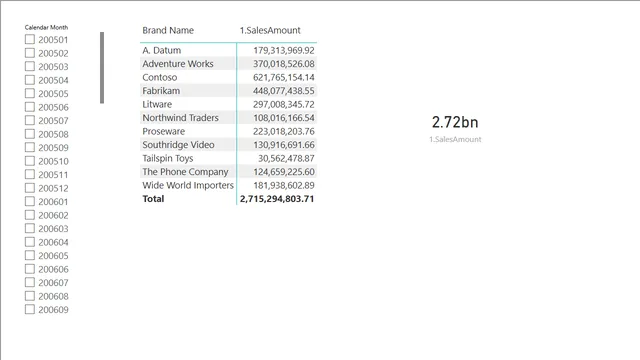Check the 200509 box
The width and height of the screenshot is (640, 360).
pyautogui.click(x=30, y=147)
